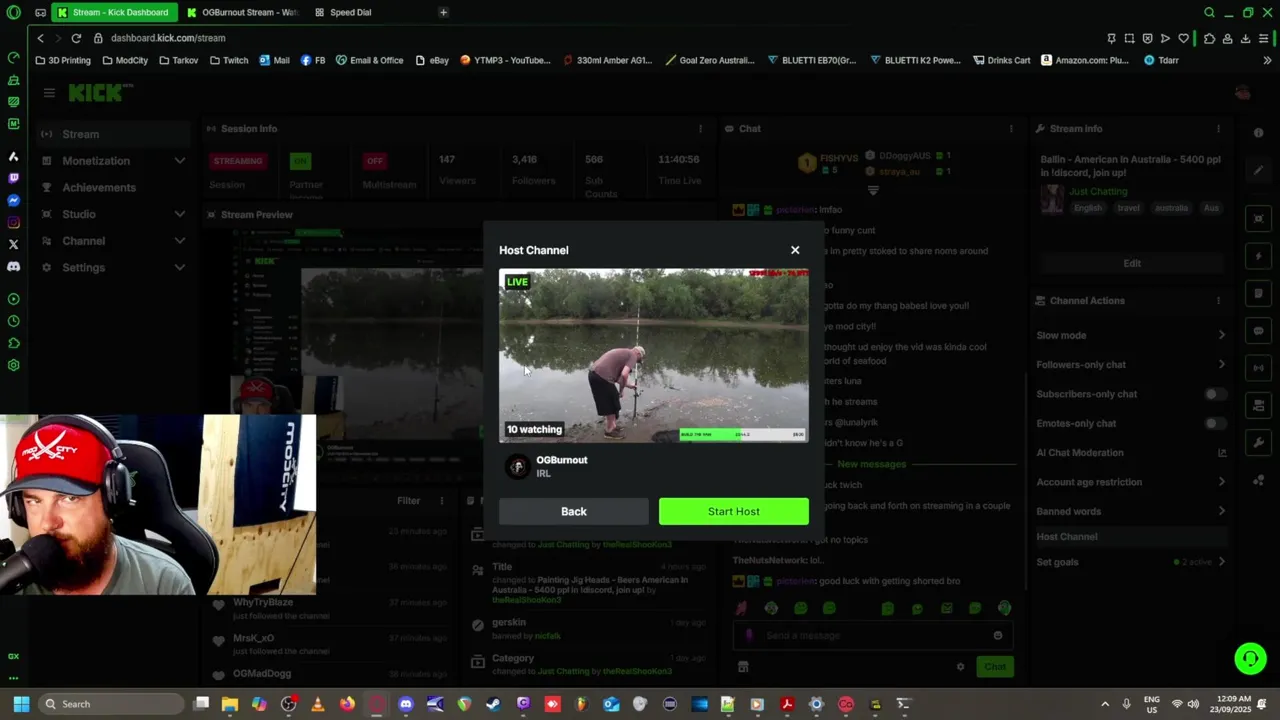Open the OGBurnout live stream thumbnail

click(x=654, y=355)
